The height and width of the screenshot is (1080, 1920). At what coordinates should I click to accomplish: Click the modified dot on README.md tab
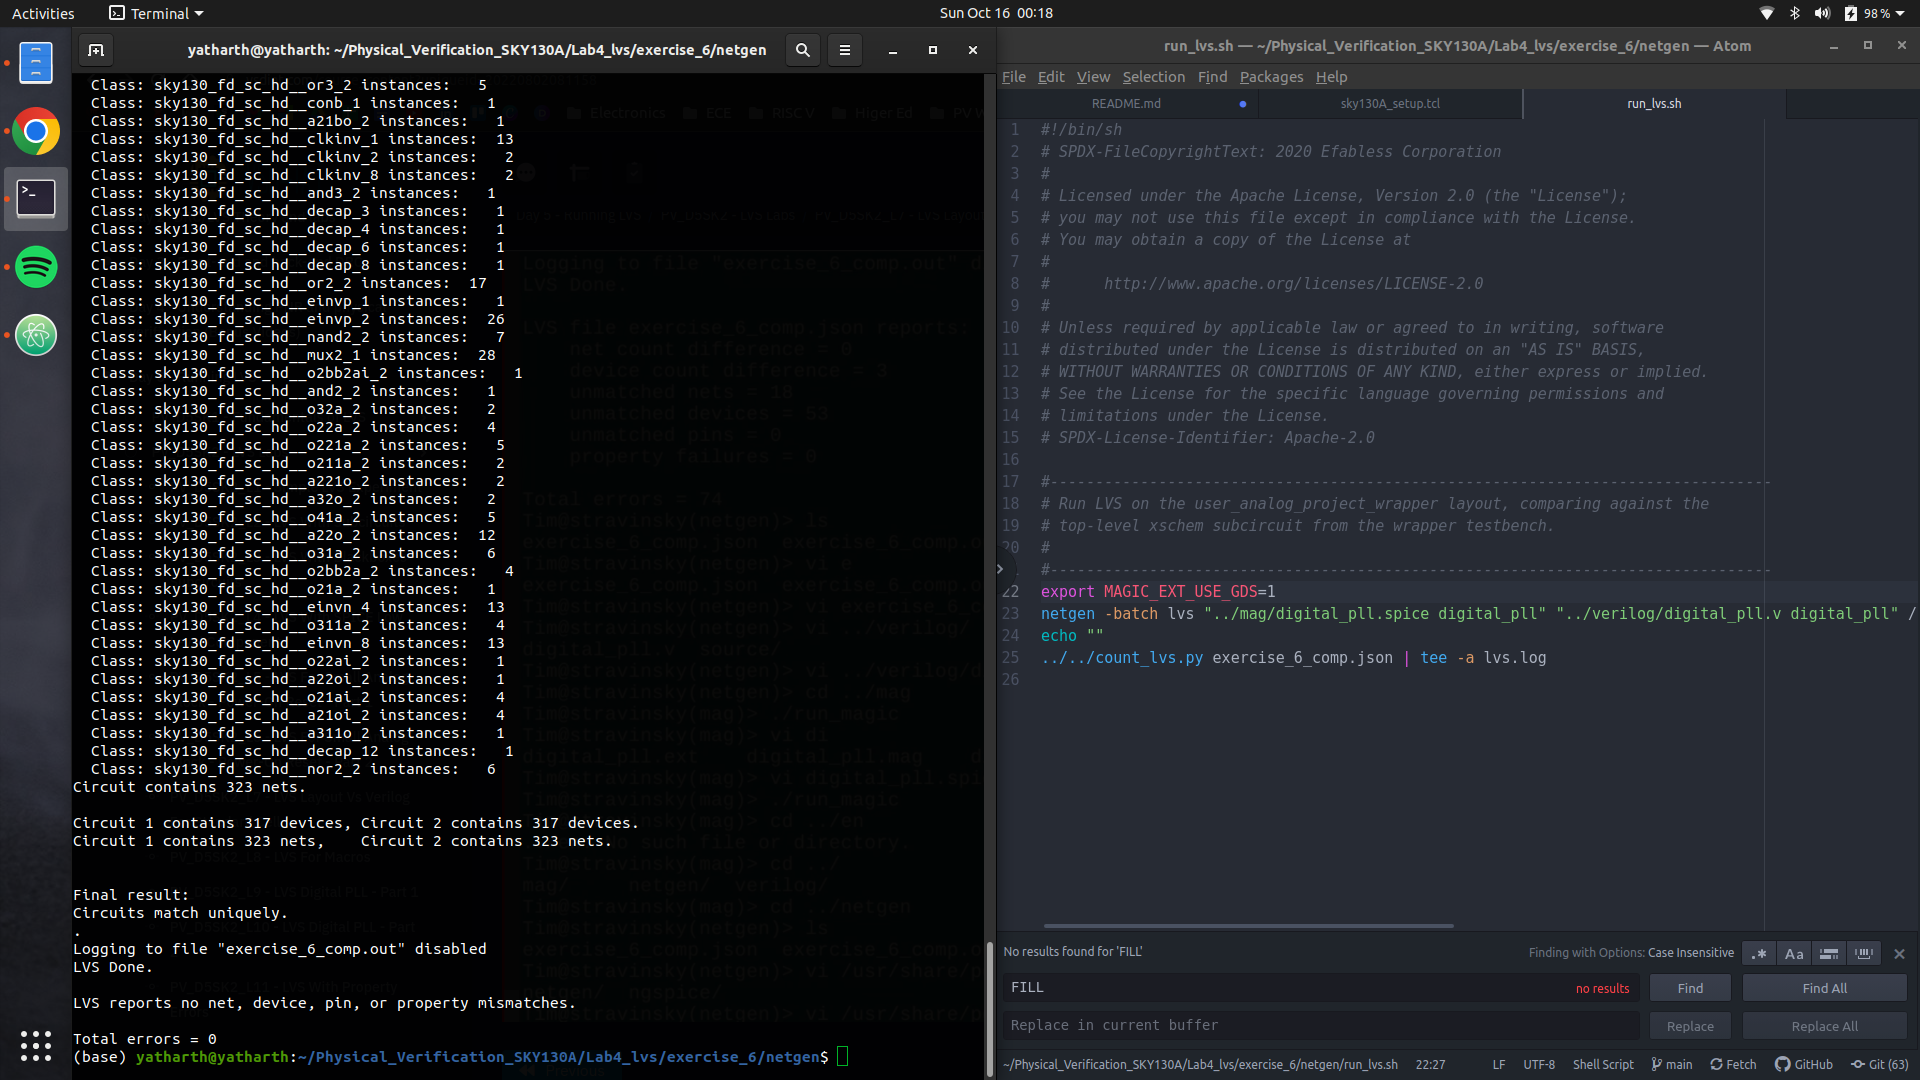tap(1243, 104)
